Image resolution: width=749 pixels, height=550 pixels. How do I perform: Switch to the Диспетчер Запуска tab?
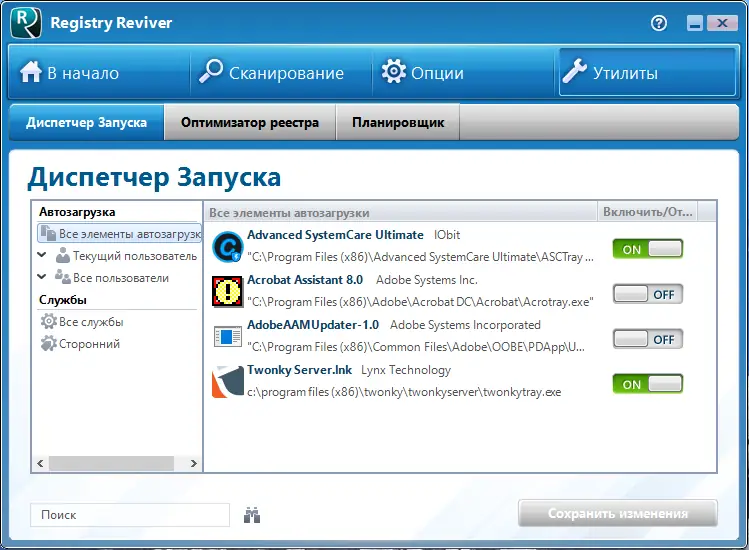tap(86, 122)
